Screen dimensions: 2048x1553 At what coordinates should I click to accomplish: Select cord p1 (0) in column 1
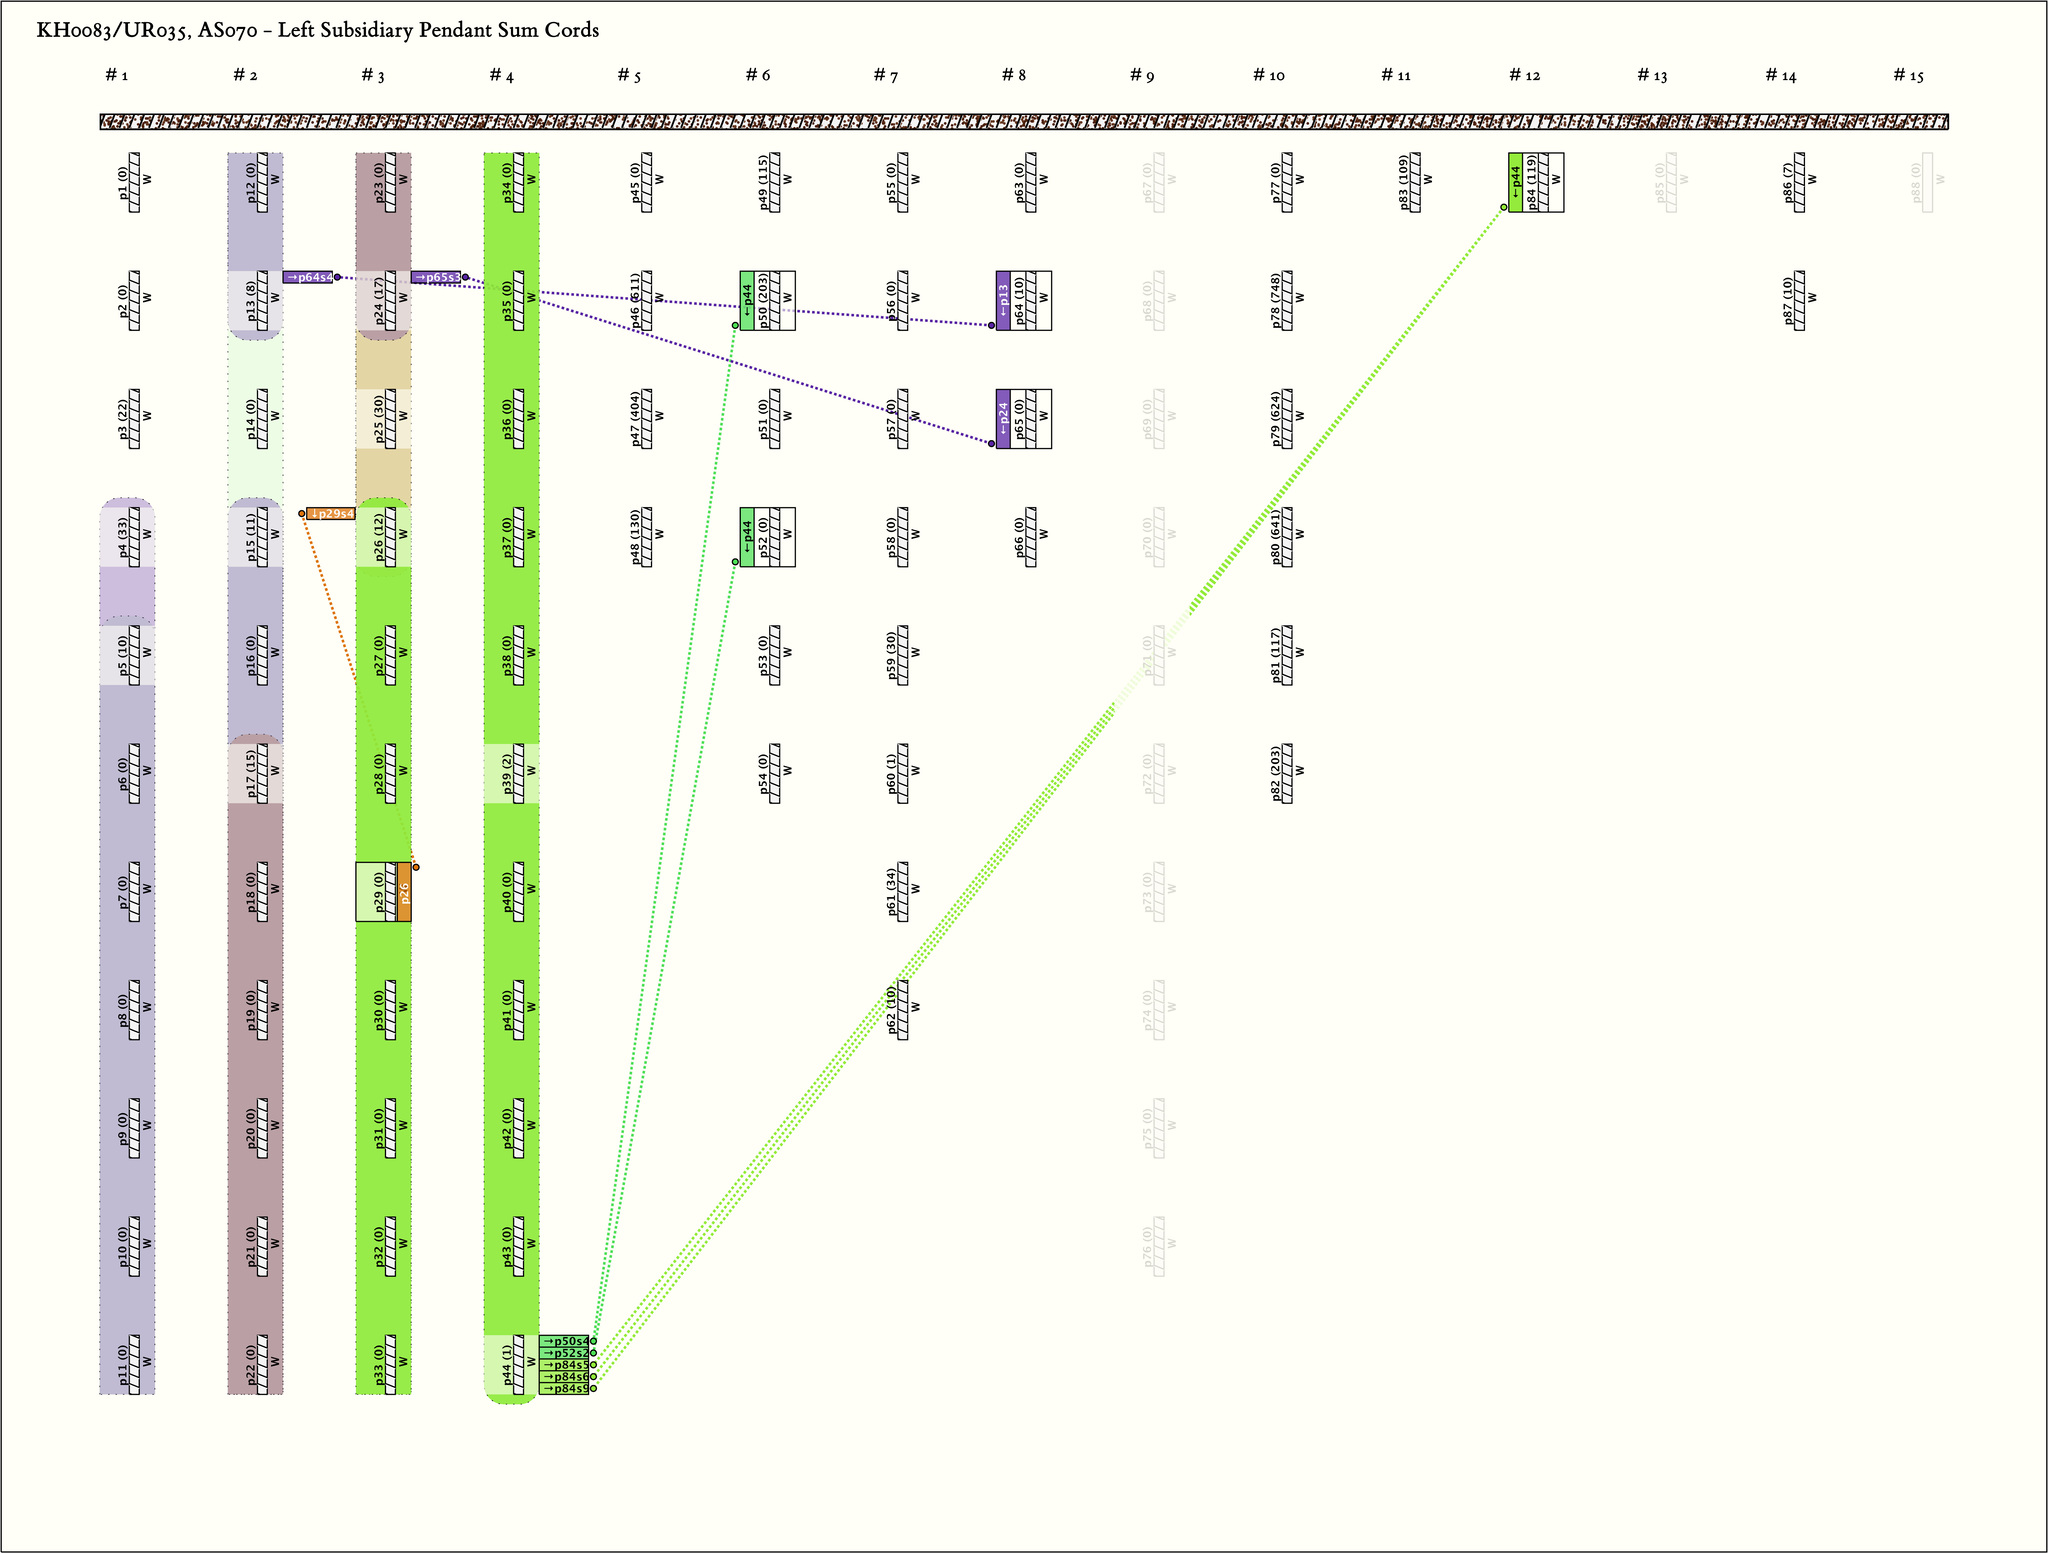point(134,182)
